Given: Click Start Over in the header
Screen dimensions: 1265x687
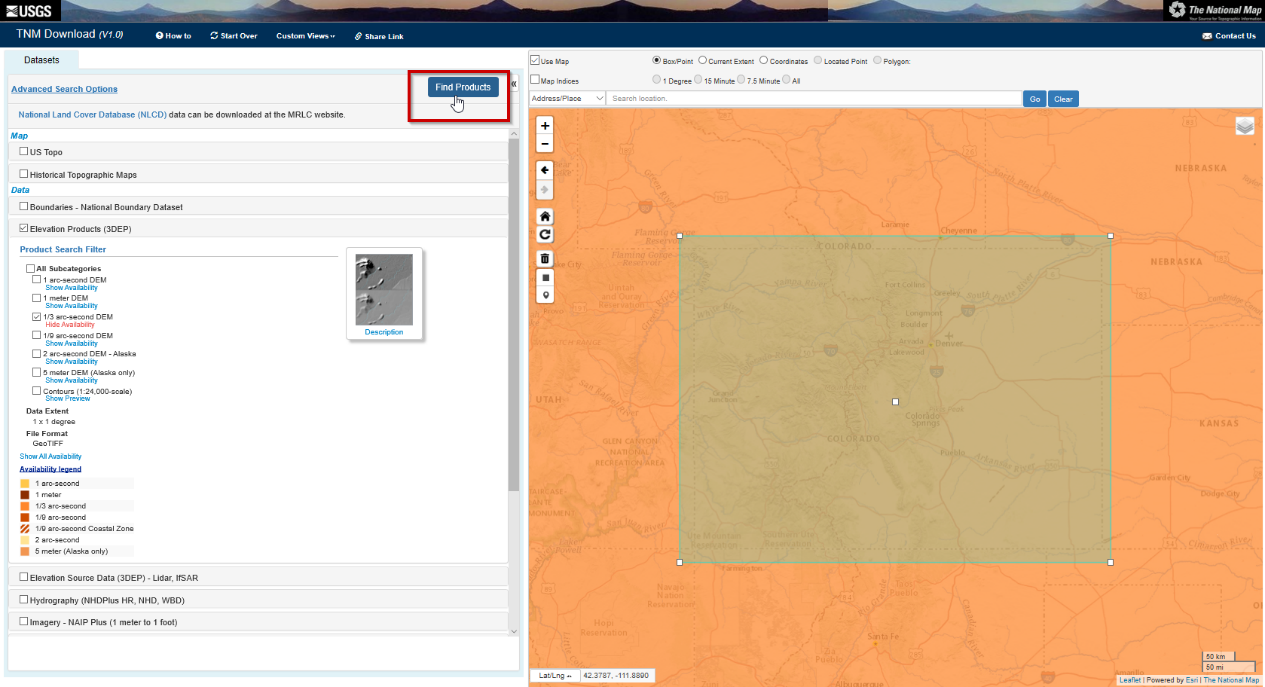Looking at the screenshot, I should click(233, 36).
